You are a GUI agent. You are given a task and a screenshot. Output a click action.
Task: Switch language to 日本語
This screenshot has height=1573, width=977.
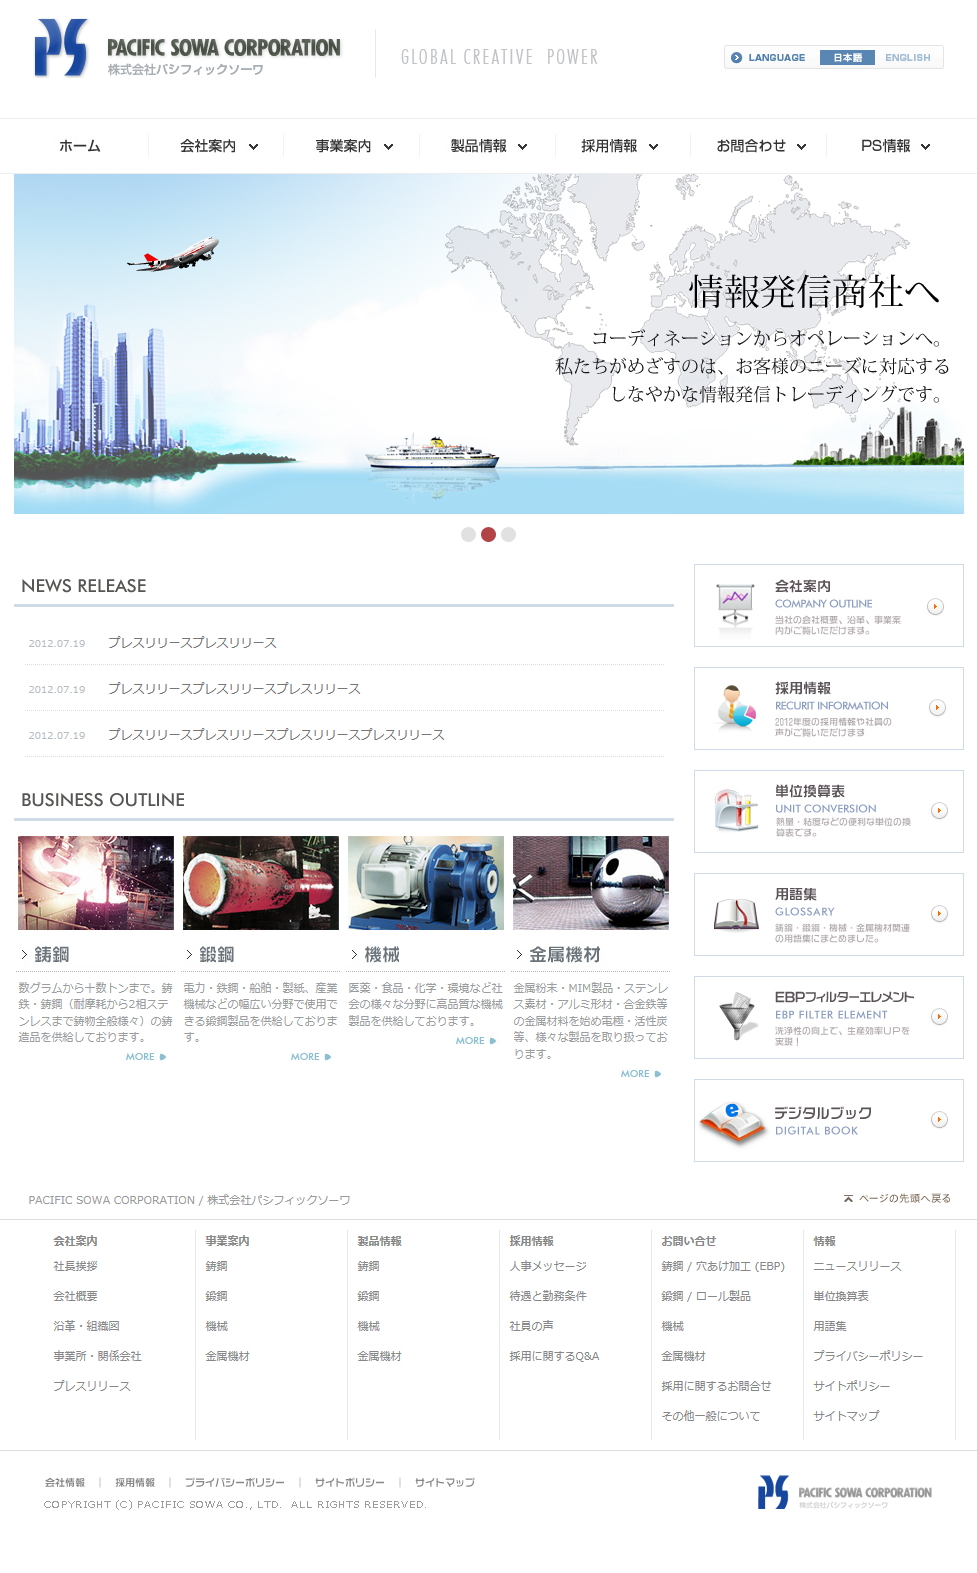coord(847,58)
